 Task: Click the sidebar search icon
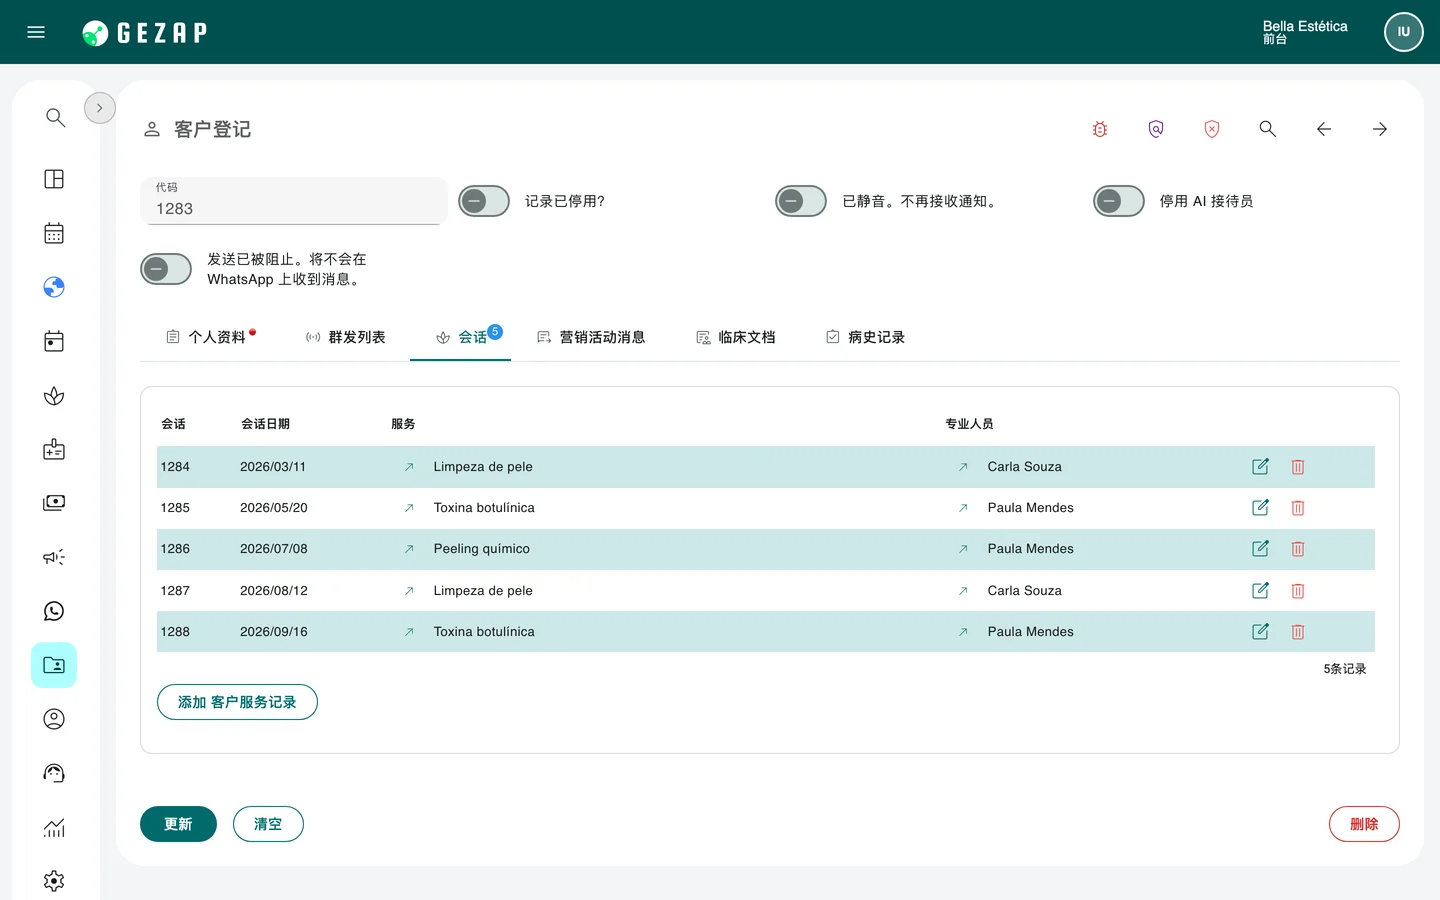coord(55,118)
